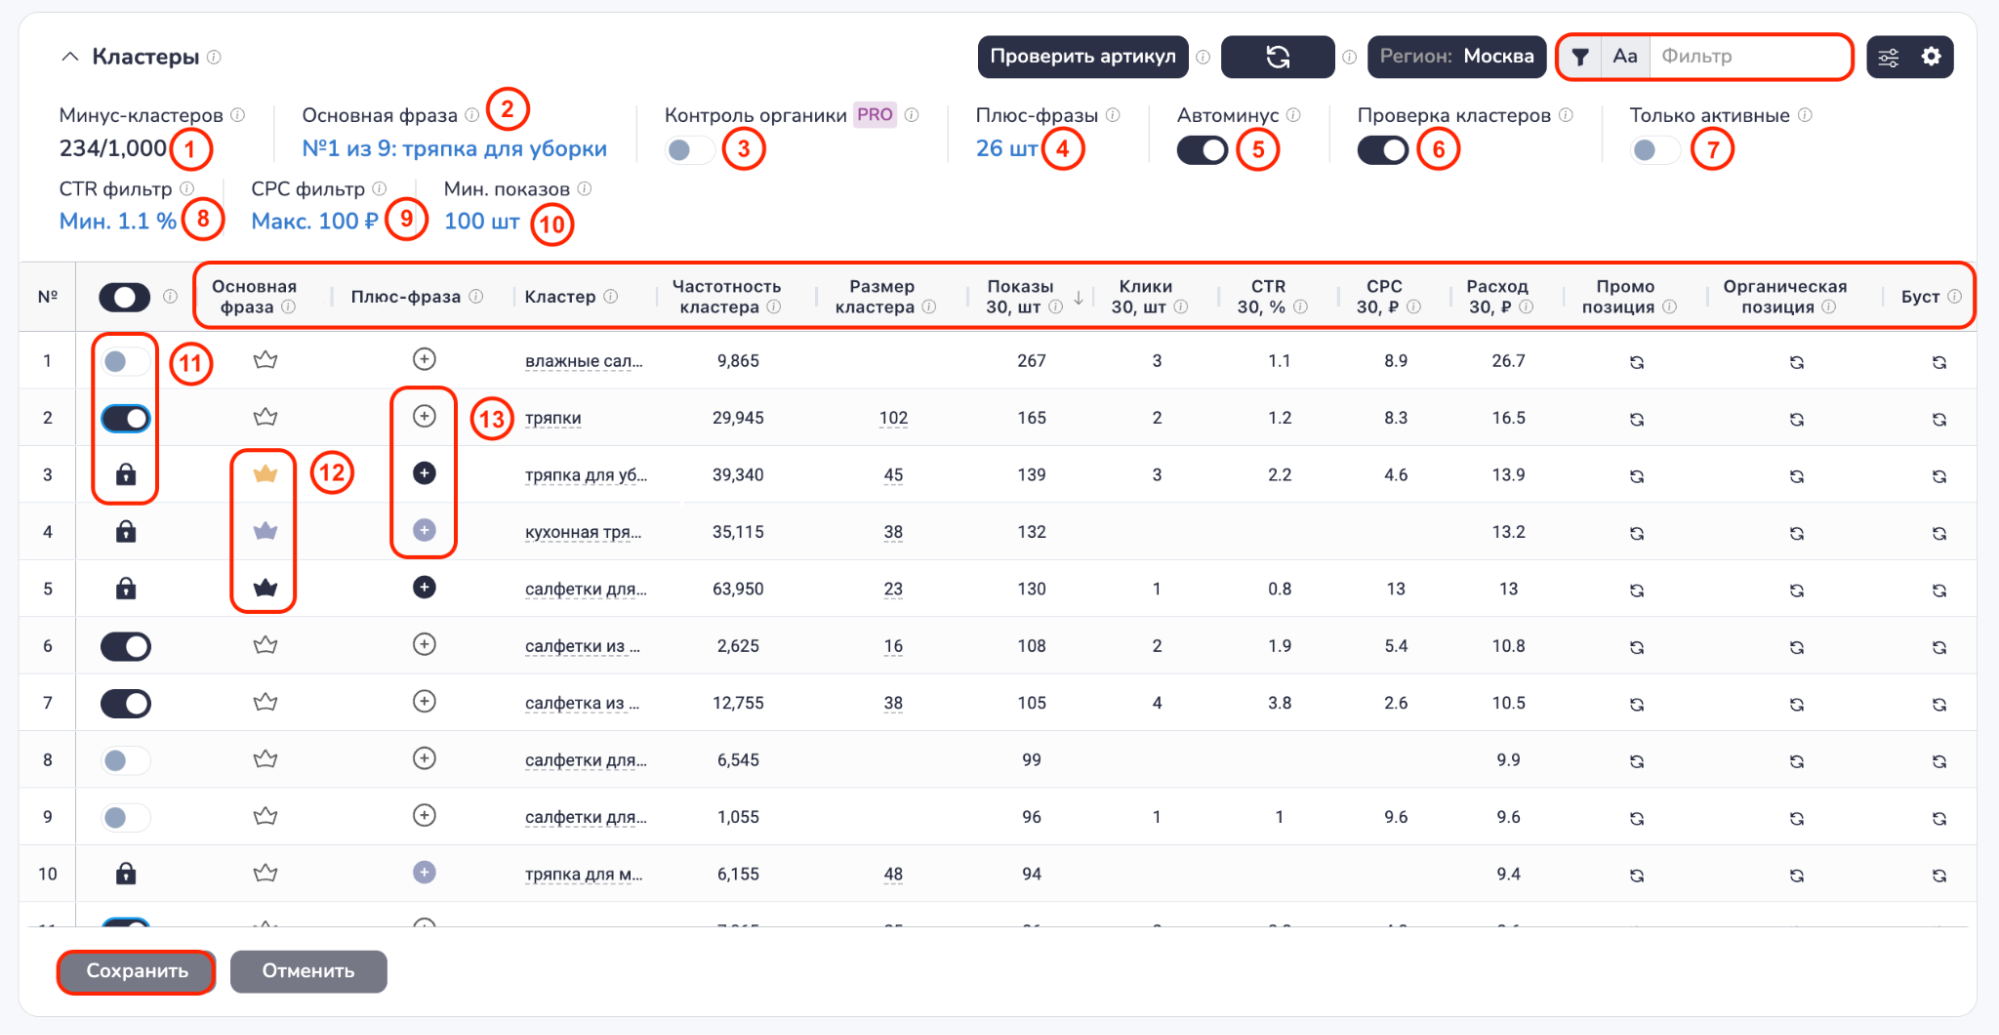This screenshot has height=1035, width=1999.
Task: Refresh Промо позиция in row 6
Action: coord(1637,647)
